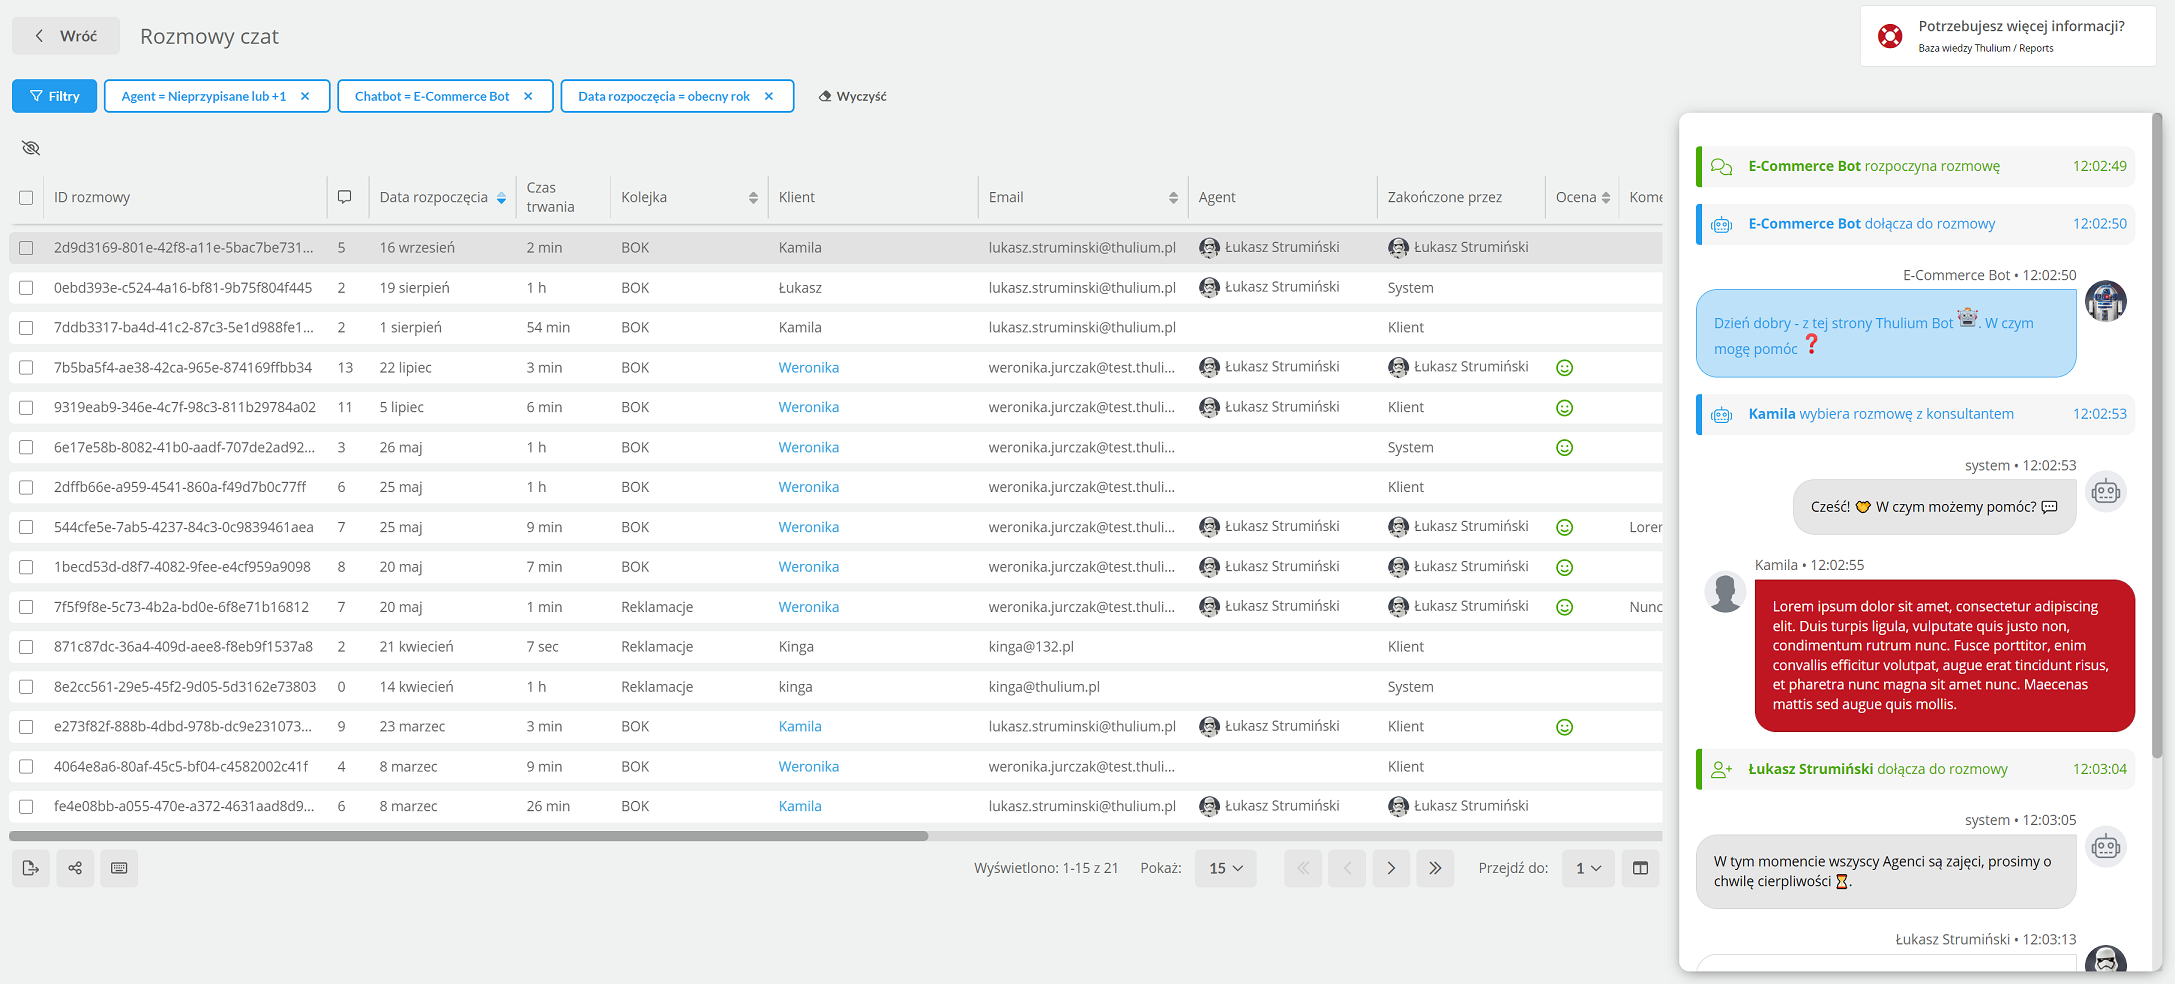Click the export file icon below table
The width and height of the screenshot is (2175, 984).
point(31,868)
